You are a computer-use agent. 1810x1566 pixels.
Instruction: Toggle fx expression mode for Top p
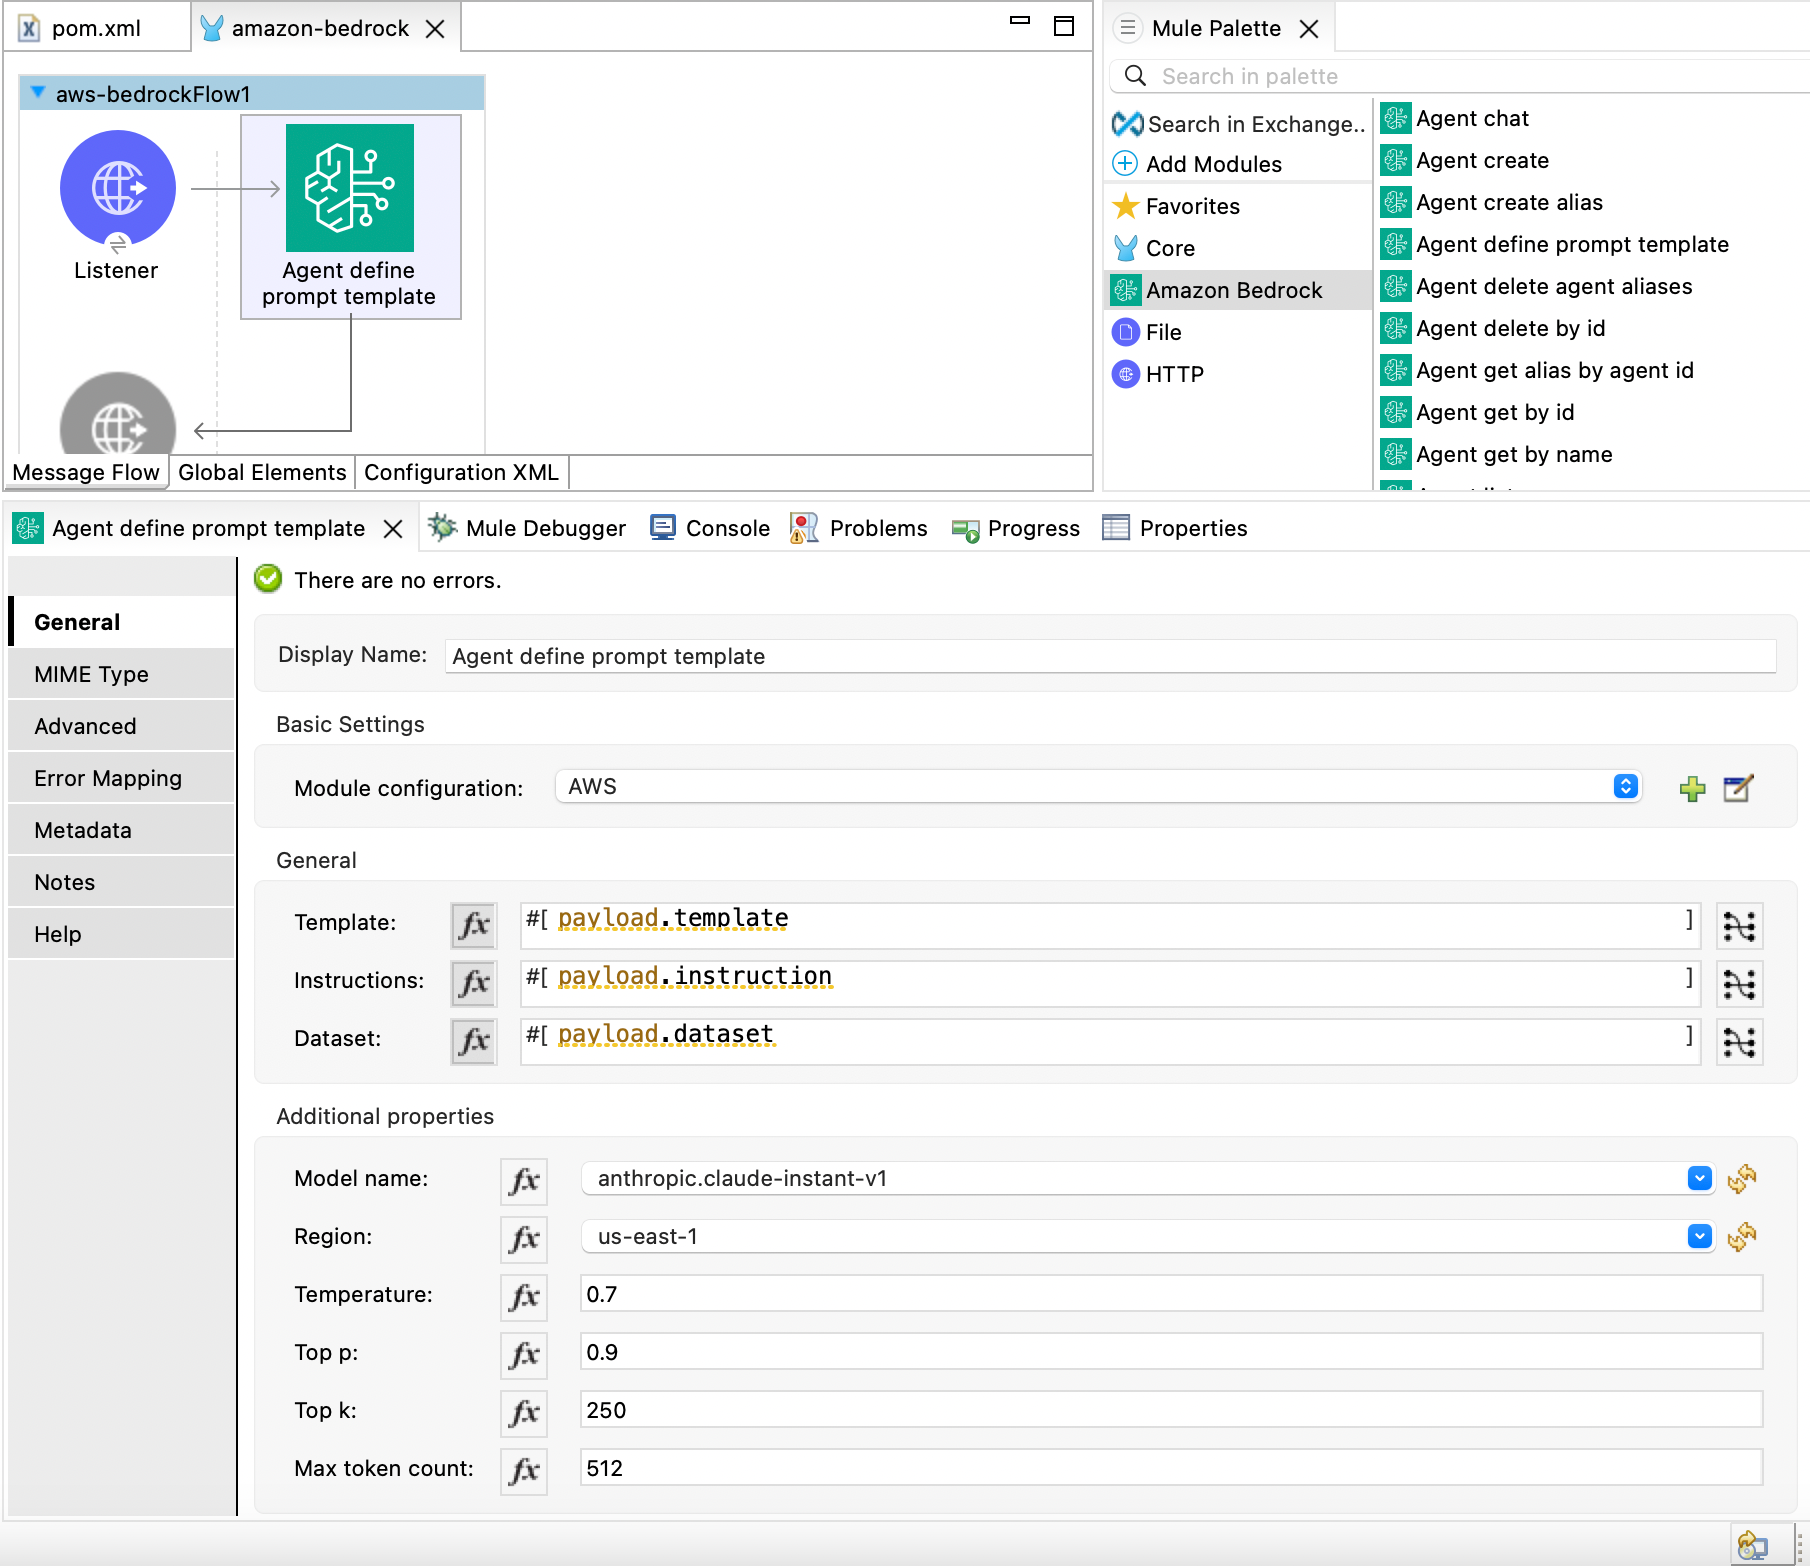524,1355
